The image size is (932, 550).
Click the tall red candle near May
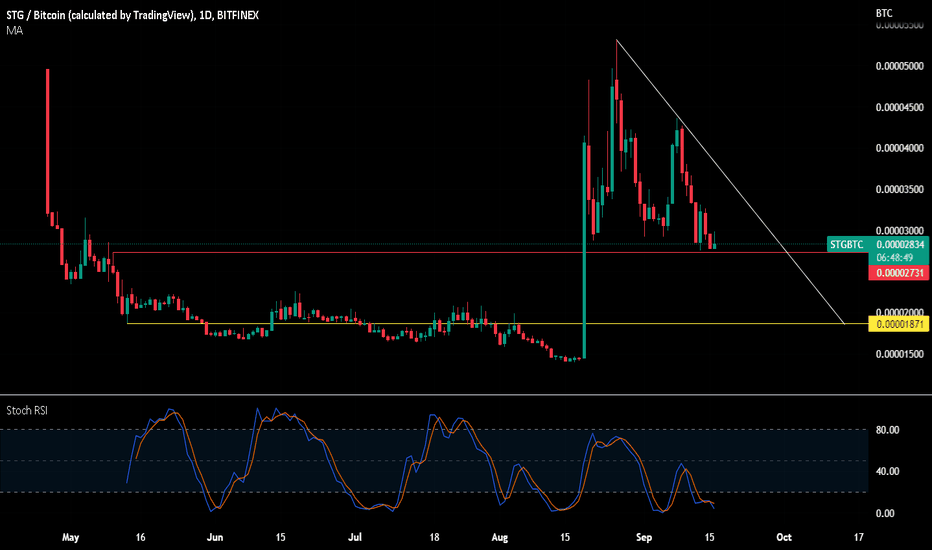point(48,142)
